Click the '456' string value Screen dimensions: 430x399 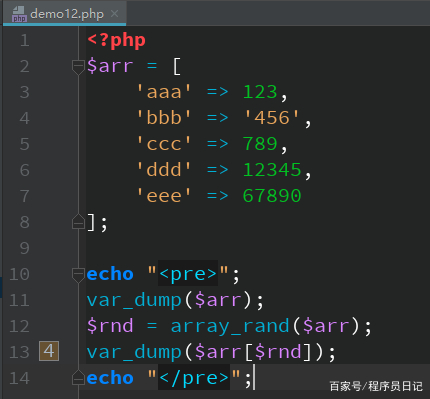click(x=272, y=118)
